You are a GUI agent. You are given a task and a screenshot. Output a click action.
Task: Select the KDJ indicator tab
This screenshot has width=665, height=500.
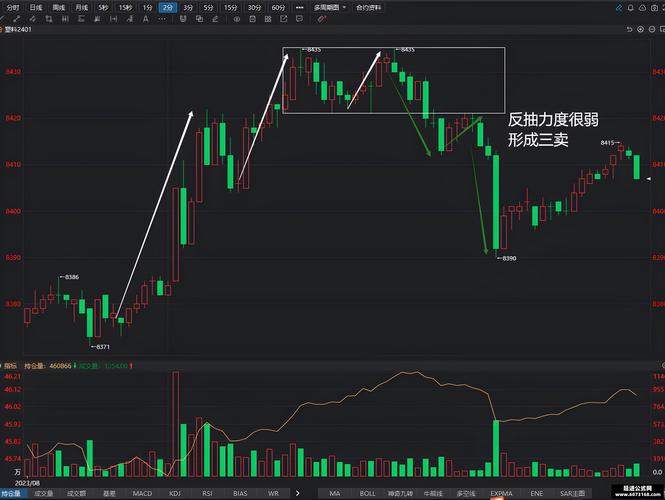point(175,493)
